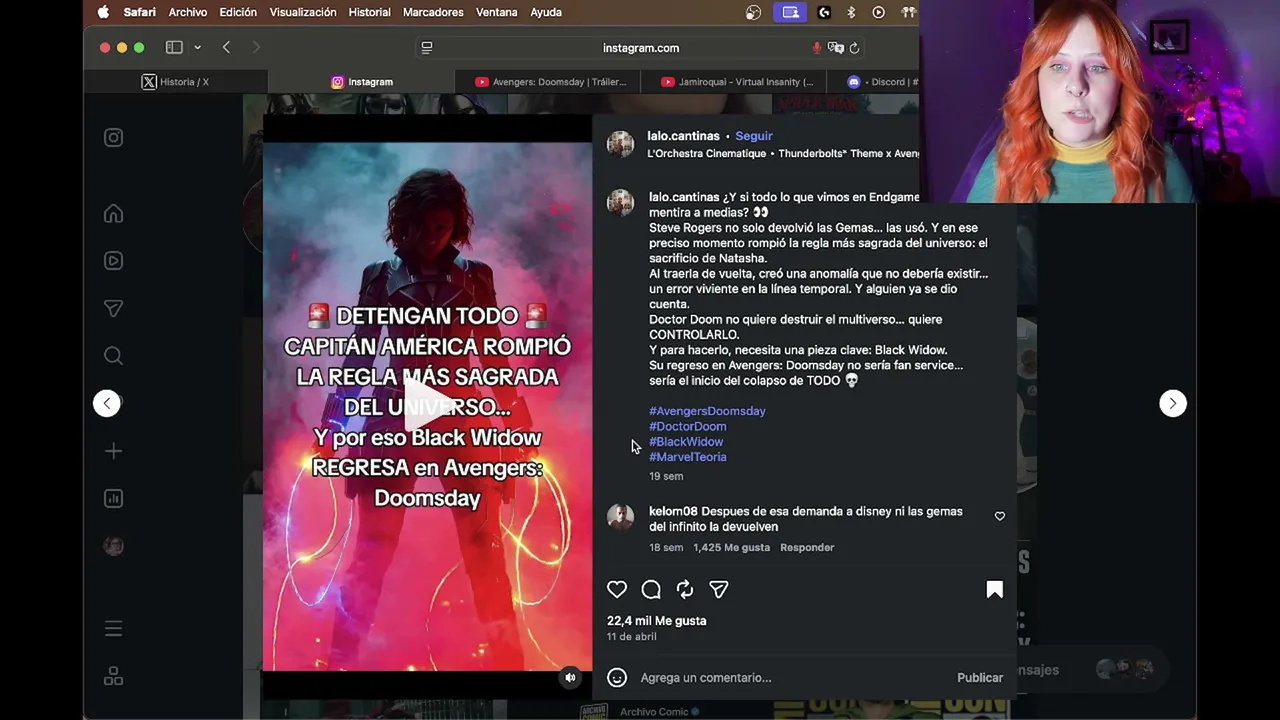Click the Agrega un comentario field
This screenshot has height=720, width=1280.
[792, 677]
